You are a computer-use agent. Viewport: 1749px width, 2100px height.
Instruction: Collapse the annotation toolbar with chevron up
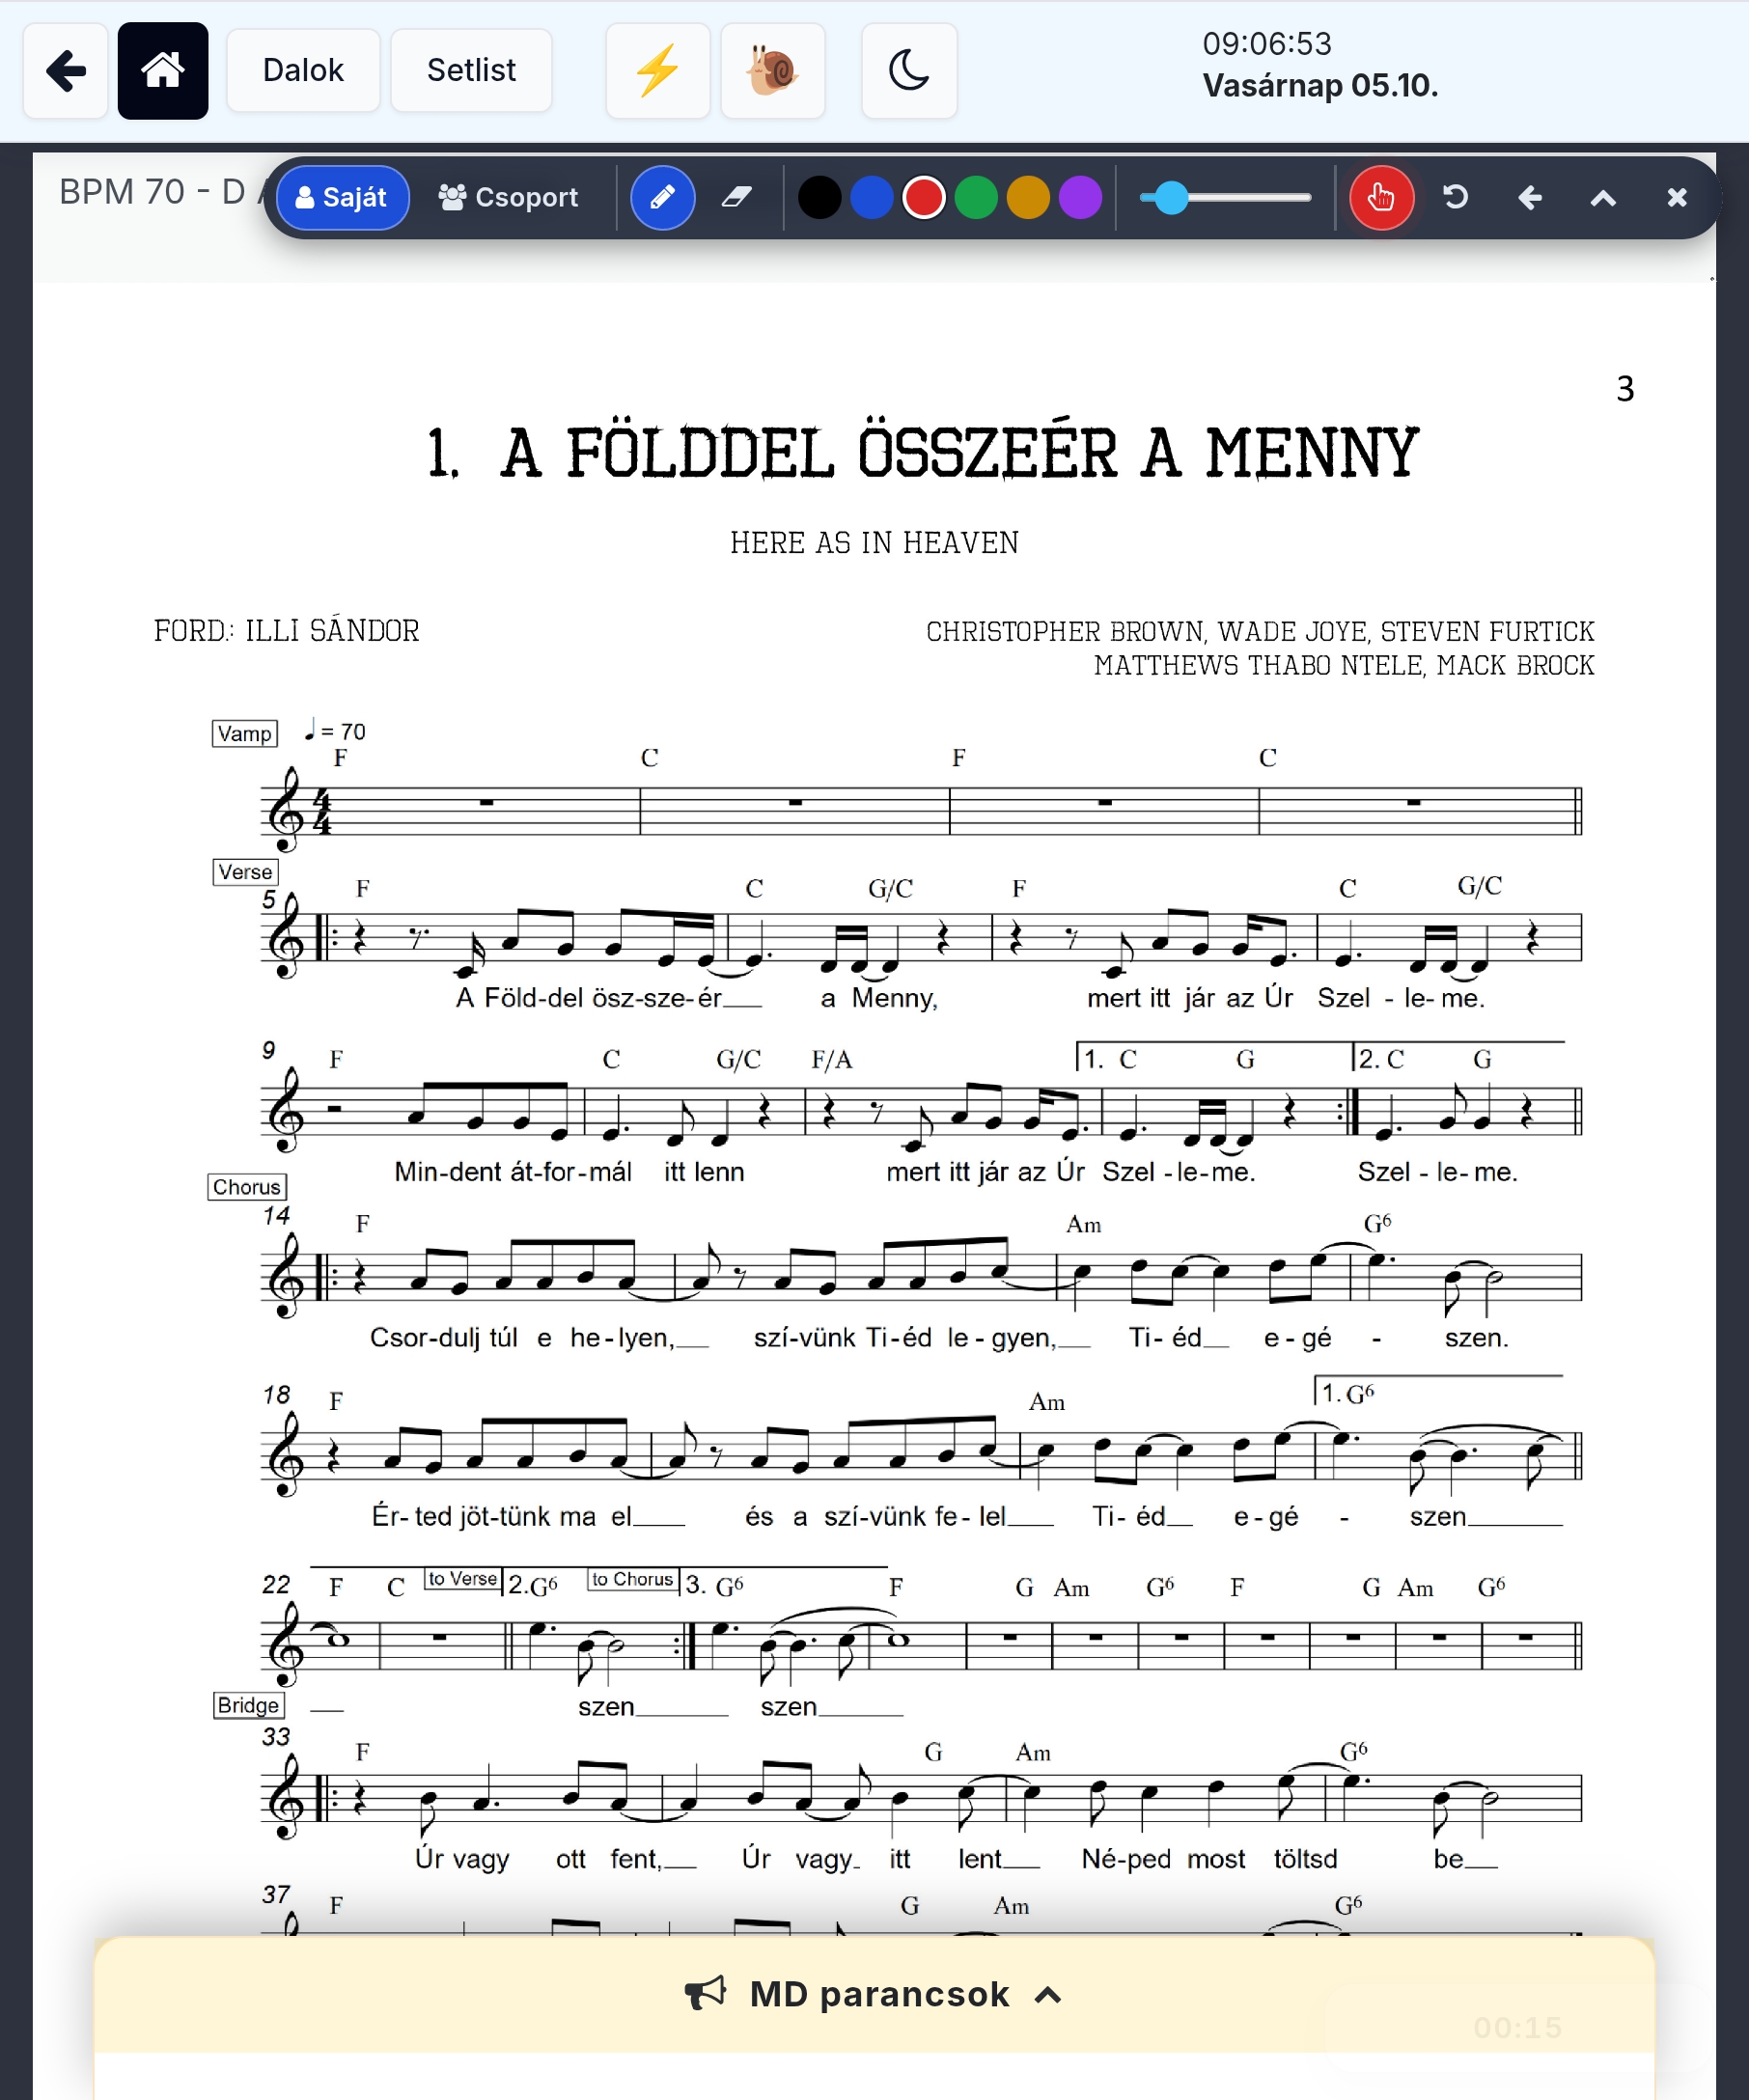(x=1603, y=198)
